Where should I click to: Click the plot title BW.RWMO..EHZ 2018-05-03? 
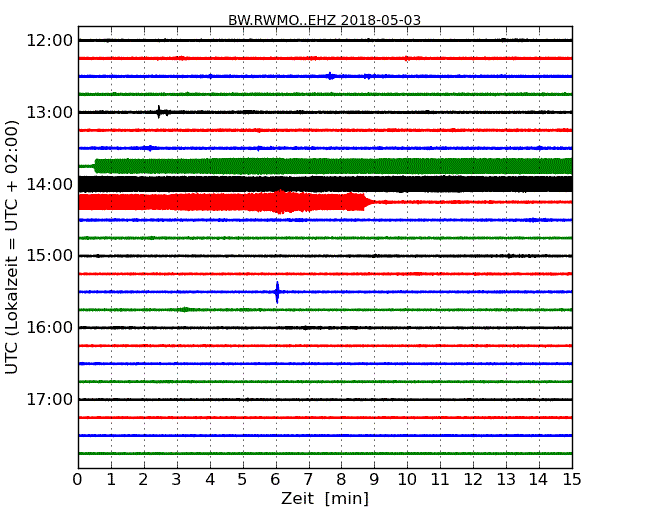[x=324, y=20]
